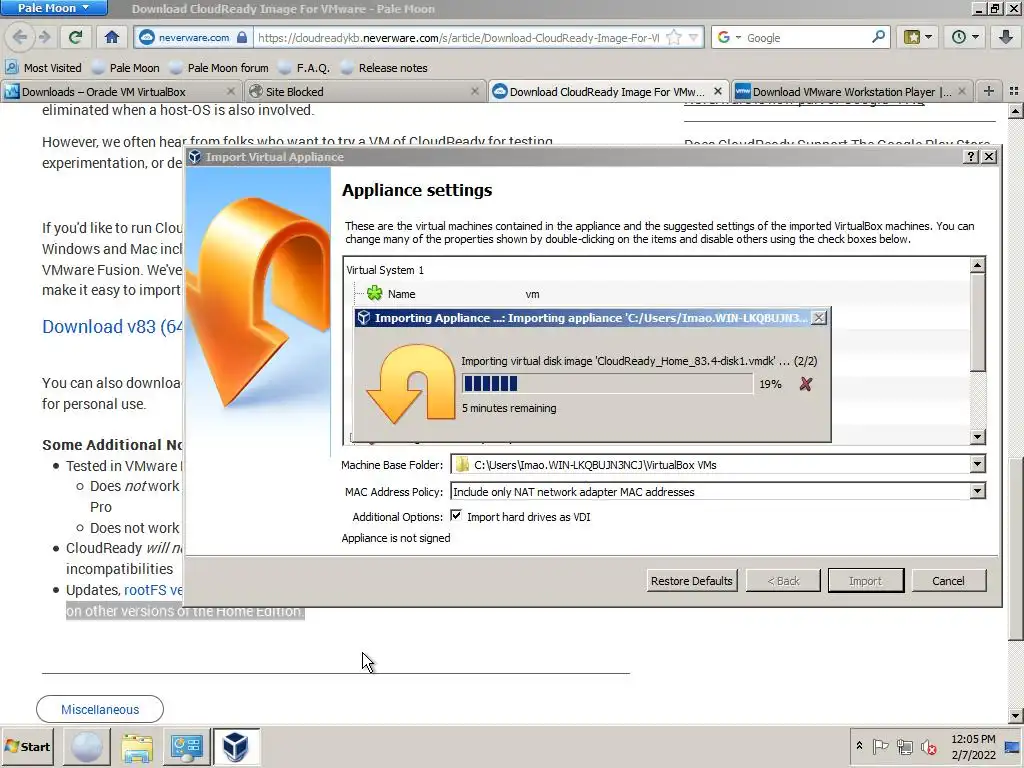Open the history clock button
1024x768 pixels.
click(x=965, y=37)
